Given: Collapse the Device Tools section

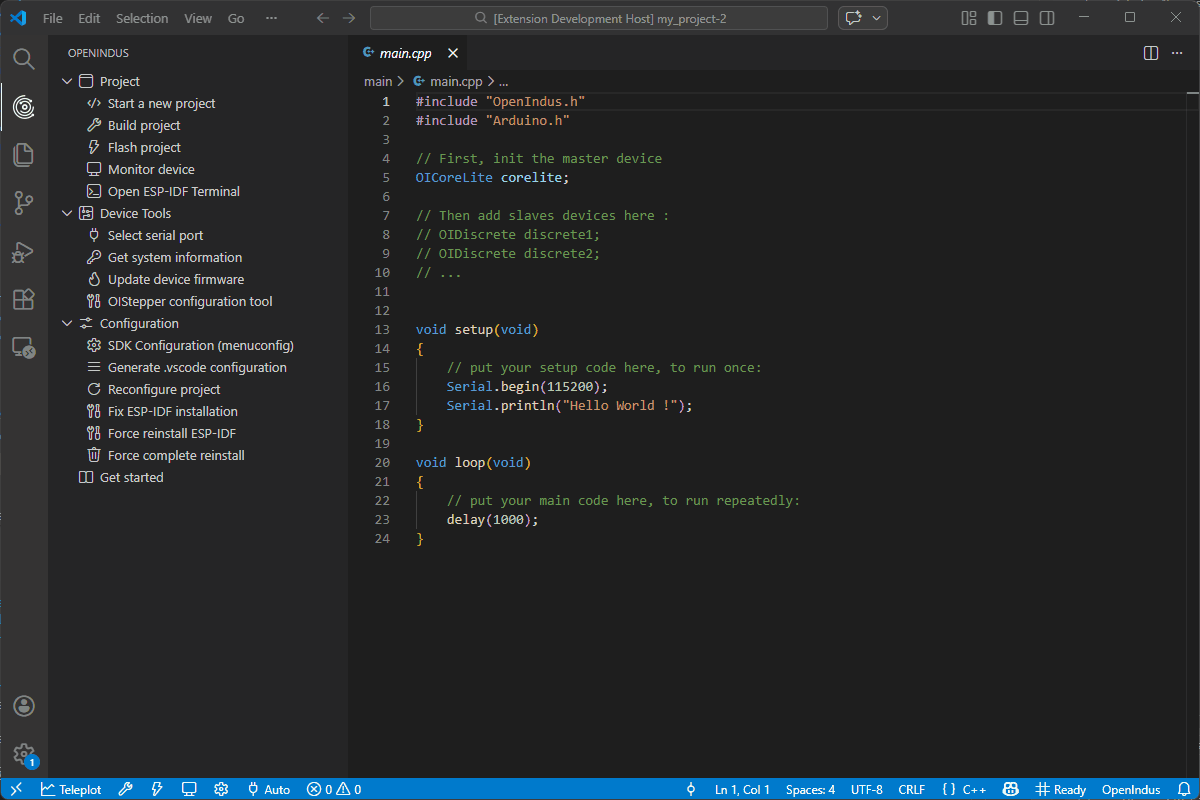Looking at the screenshot, I should [68, 214].
